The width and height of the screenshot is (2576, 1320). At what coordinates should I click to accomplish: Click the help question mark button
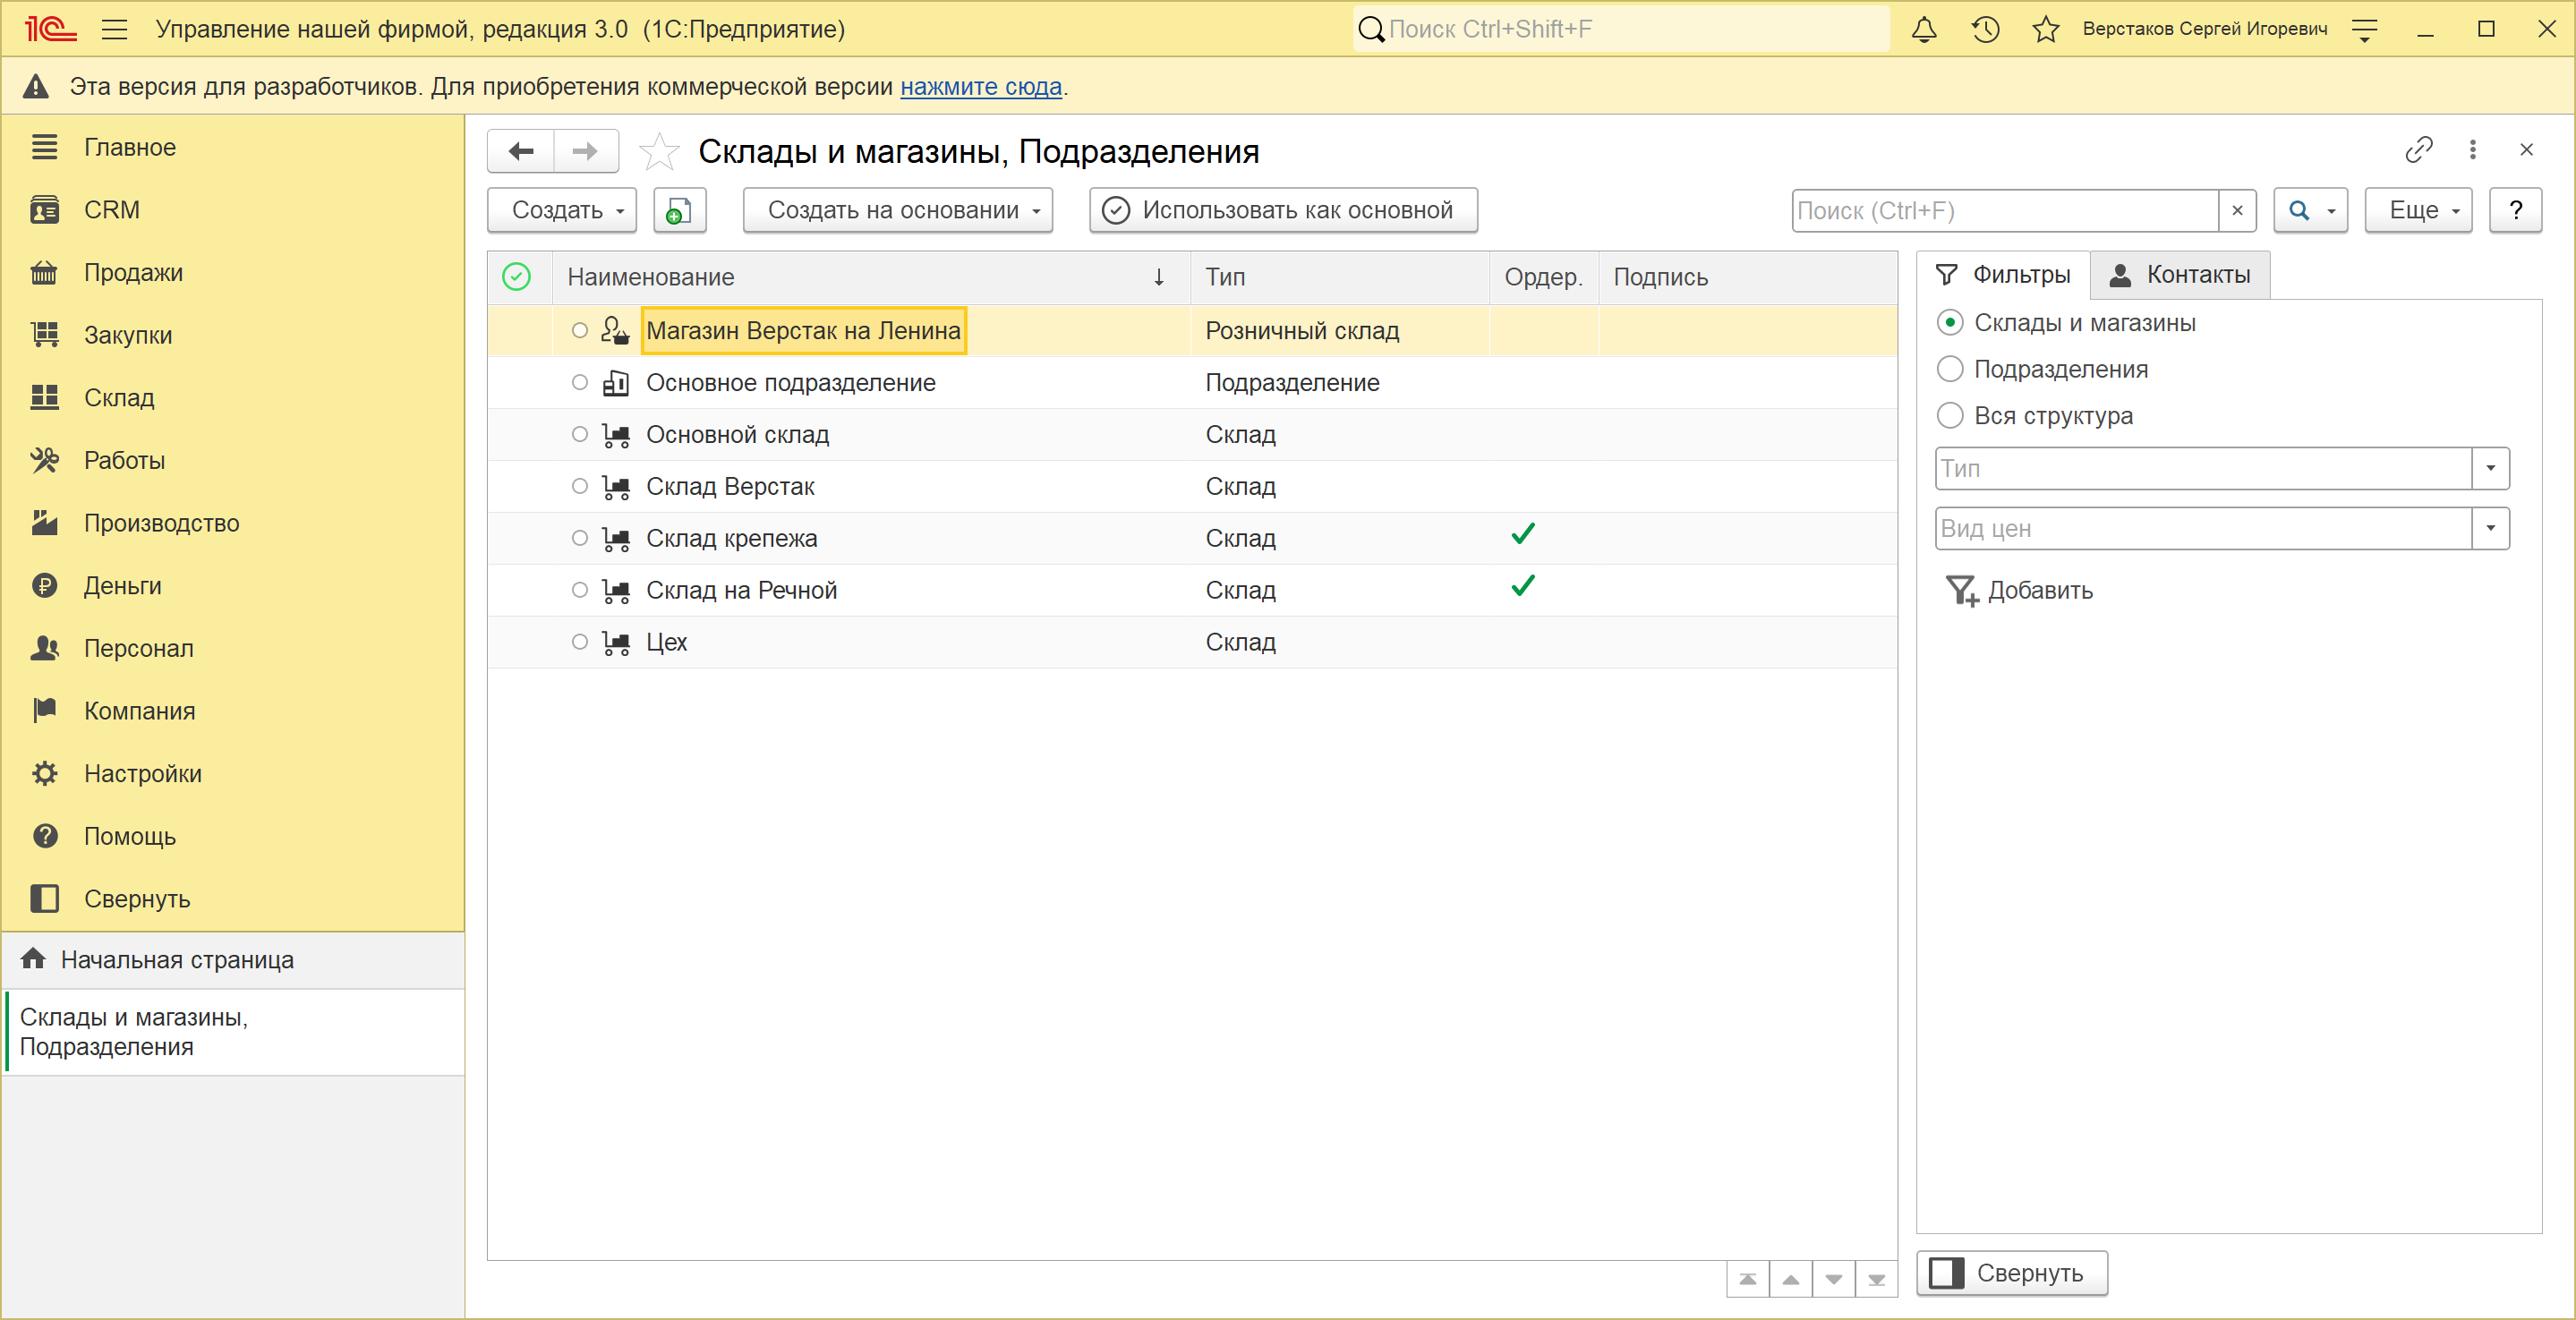pyautogui.click(x=2515, y=210)
